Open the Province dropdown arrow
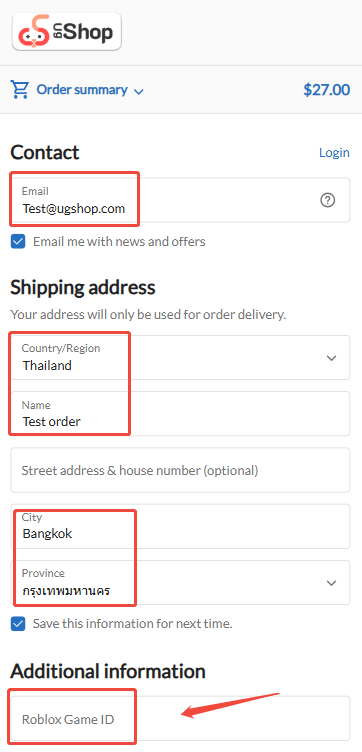The height and width of the screenshot is (752, 362). tap(331, 583)
